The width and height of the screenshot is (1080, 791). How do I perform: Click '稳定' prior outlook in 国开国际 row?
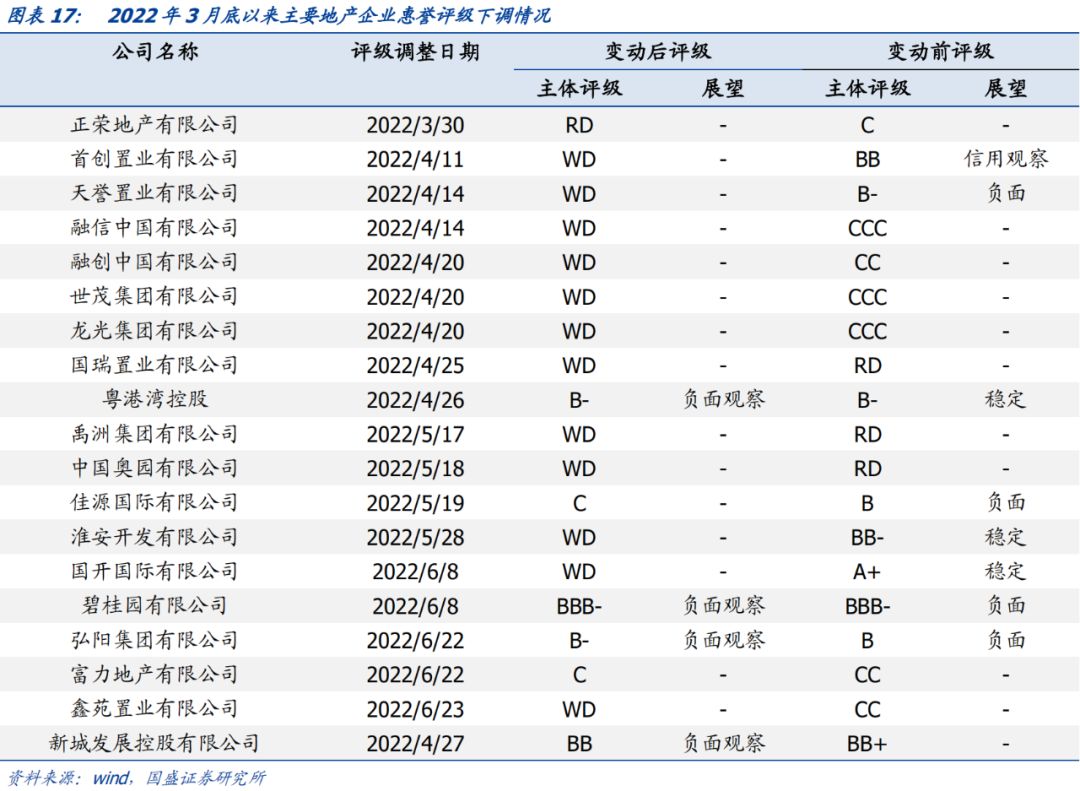[x=1006, y=571]
